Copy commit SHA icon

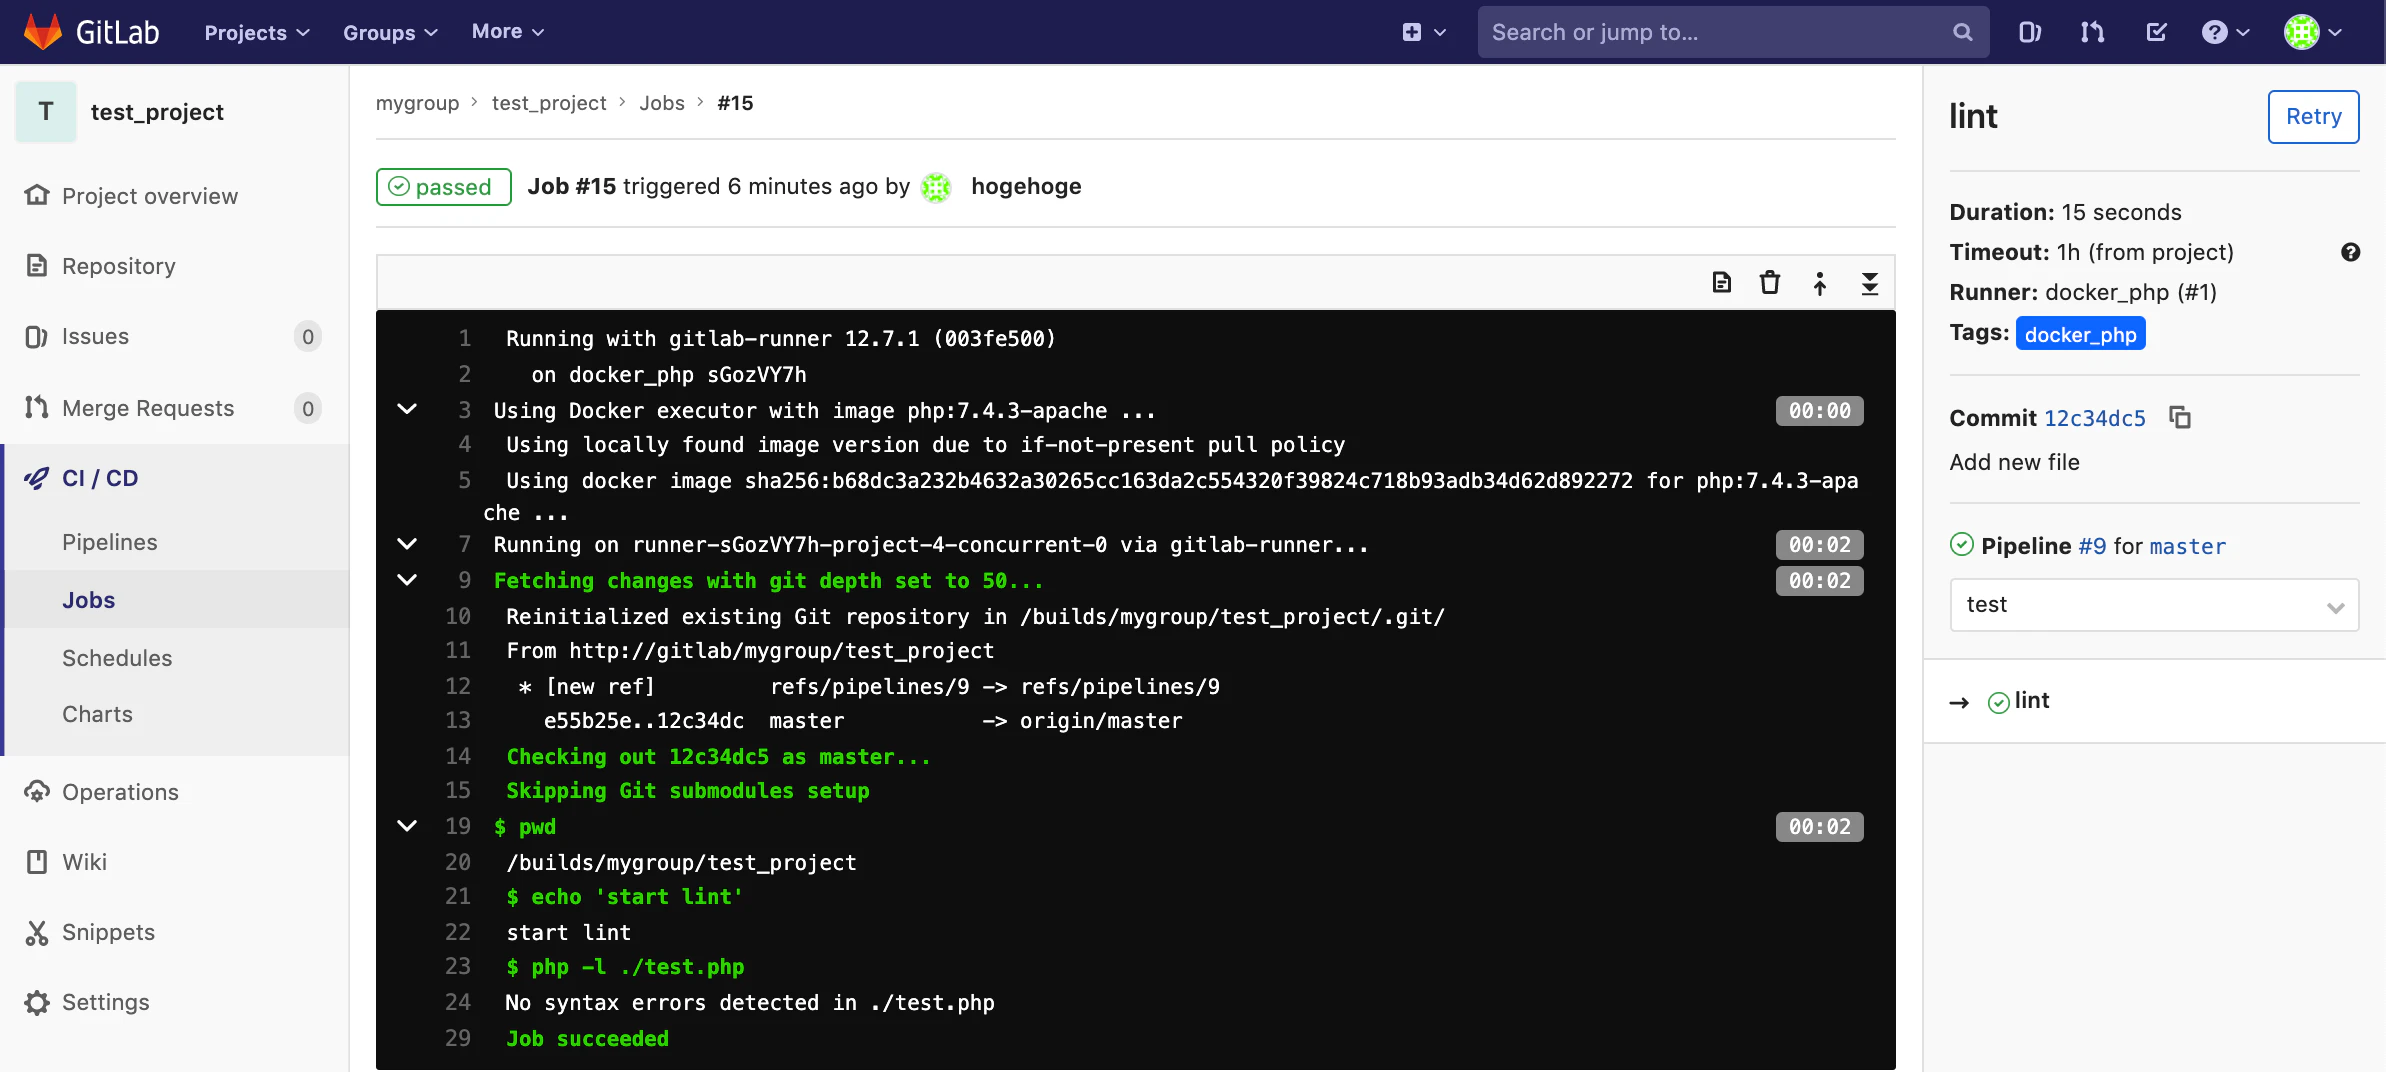(x=2180, y=417)
